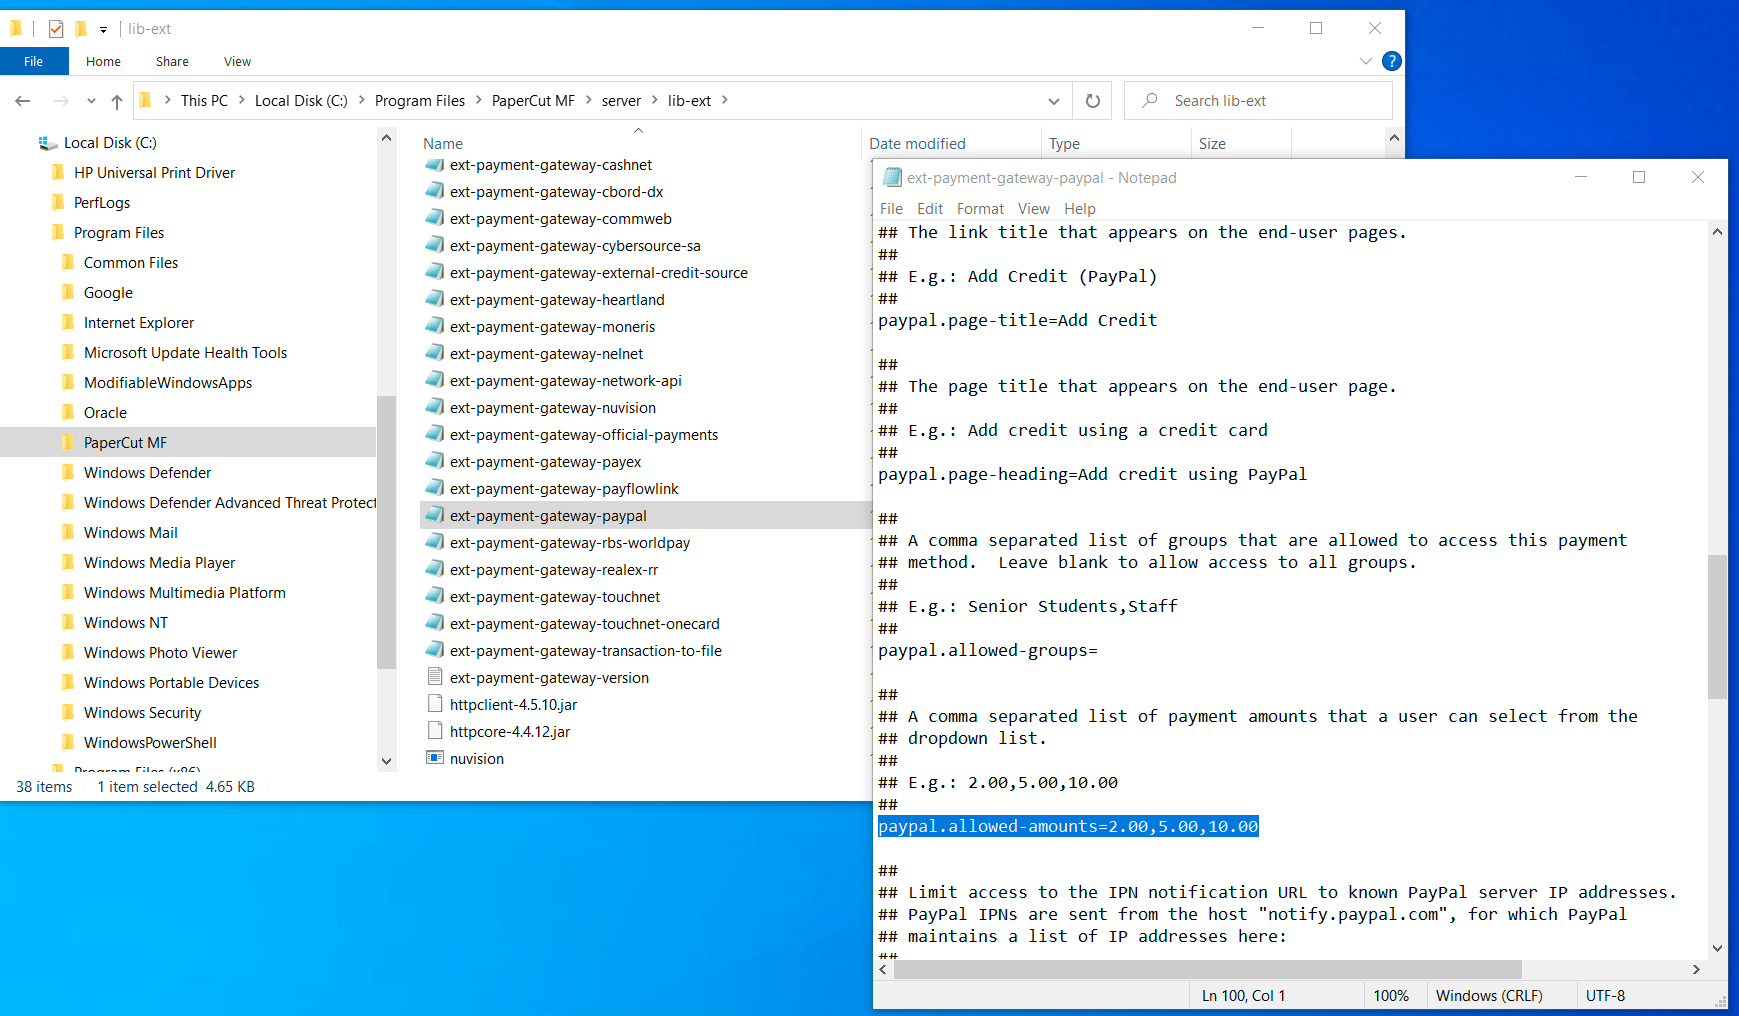Expand chevron after Program Files in breadcrumb
This screenshot has width=1739, height=1016.
479,100
